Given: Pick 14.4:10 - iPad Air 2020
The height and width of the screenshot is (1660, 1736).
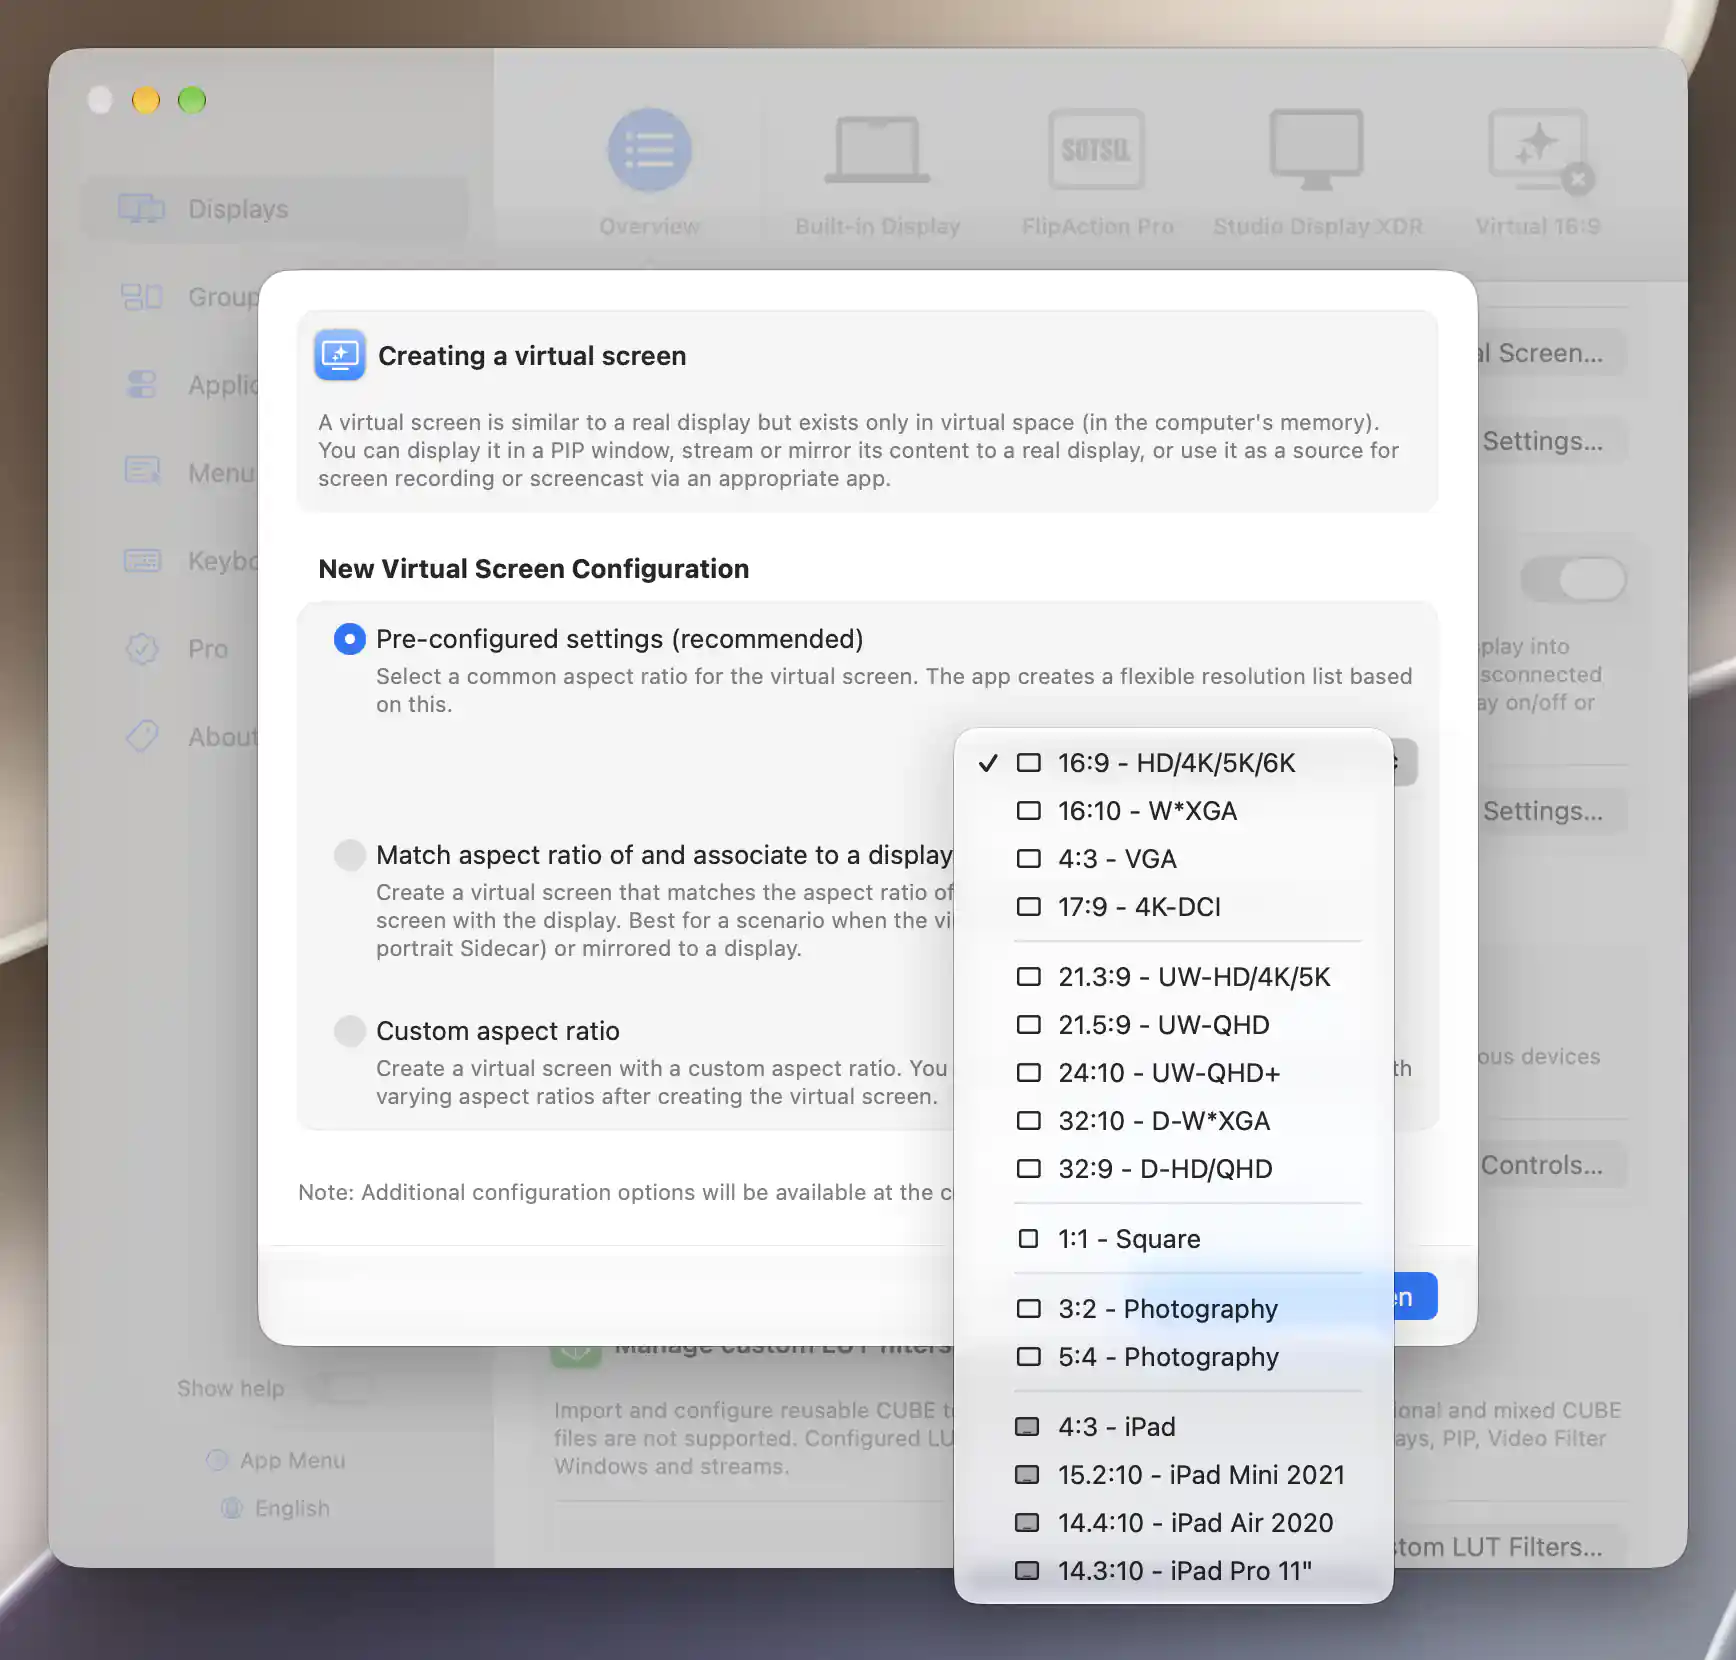Looking at the screenshot, I should (x=1173, y=1523).
